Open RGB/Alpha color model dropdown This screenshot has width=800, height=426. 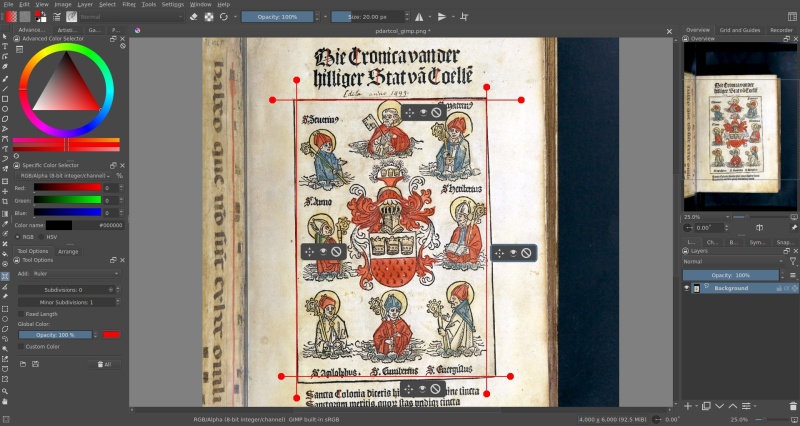65,176
